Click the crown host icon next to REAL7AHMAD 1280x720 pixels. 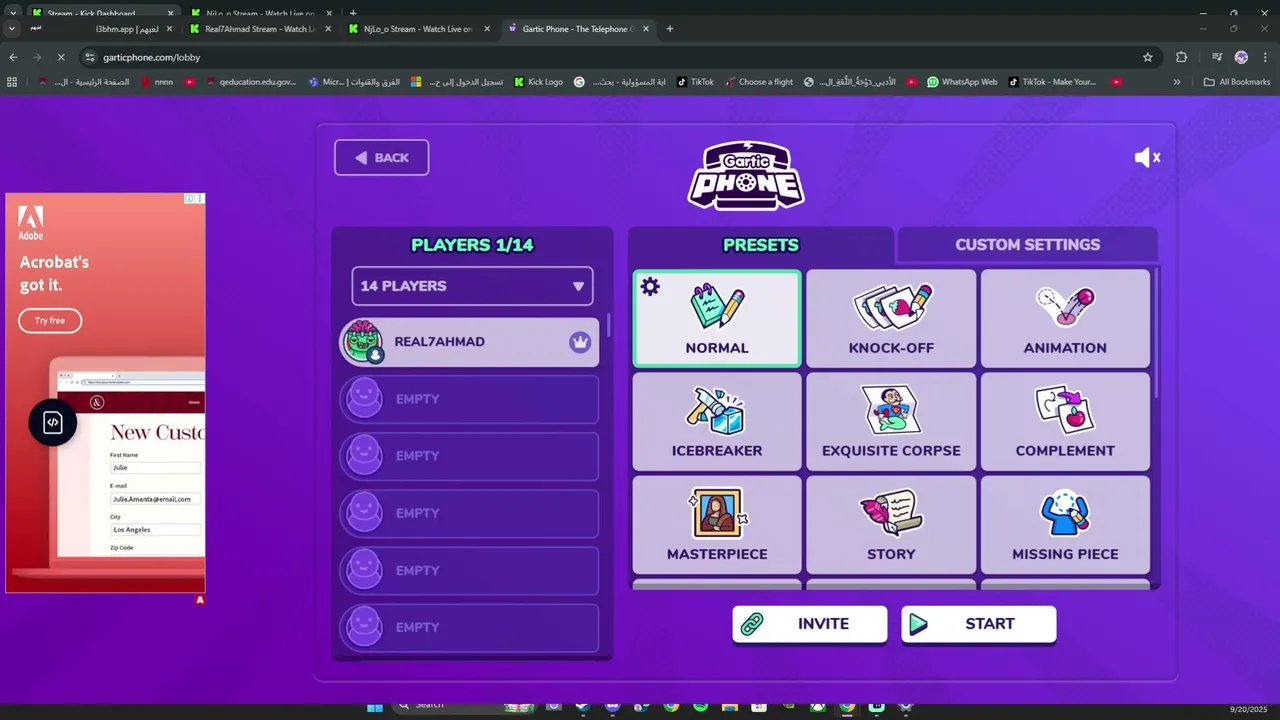(x=580, y=342)
